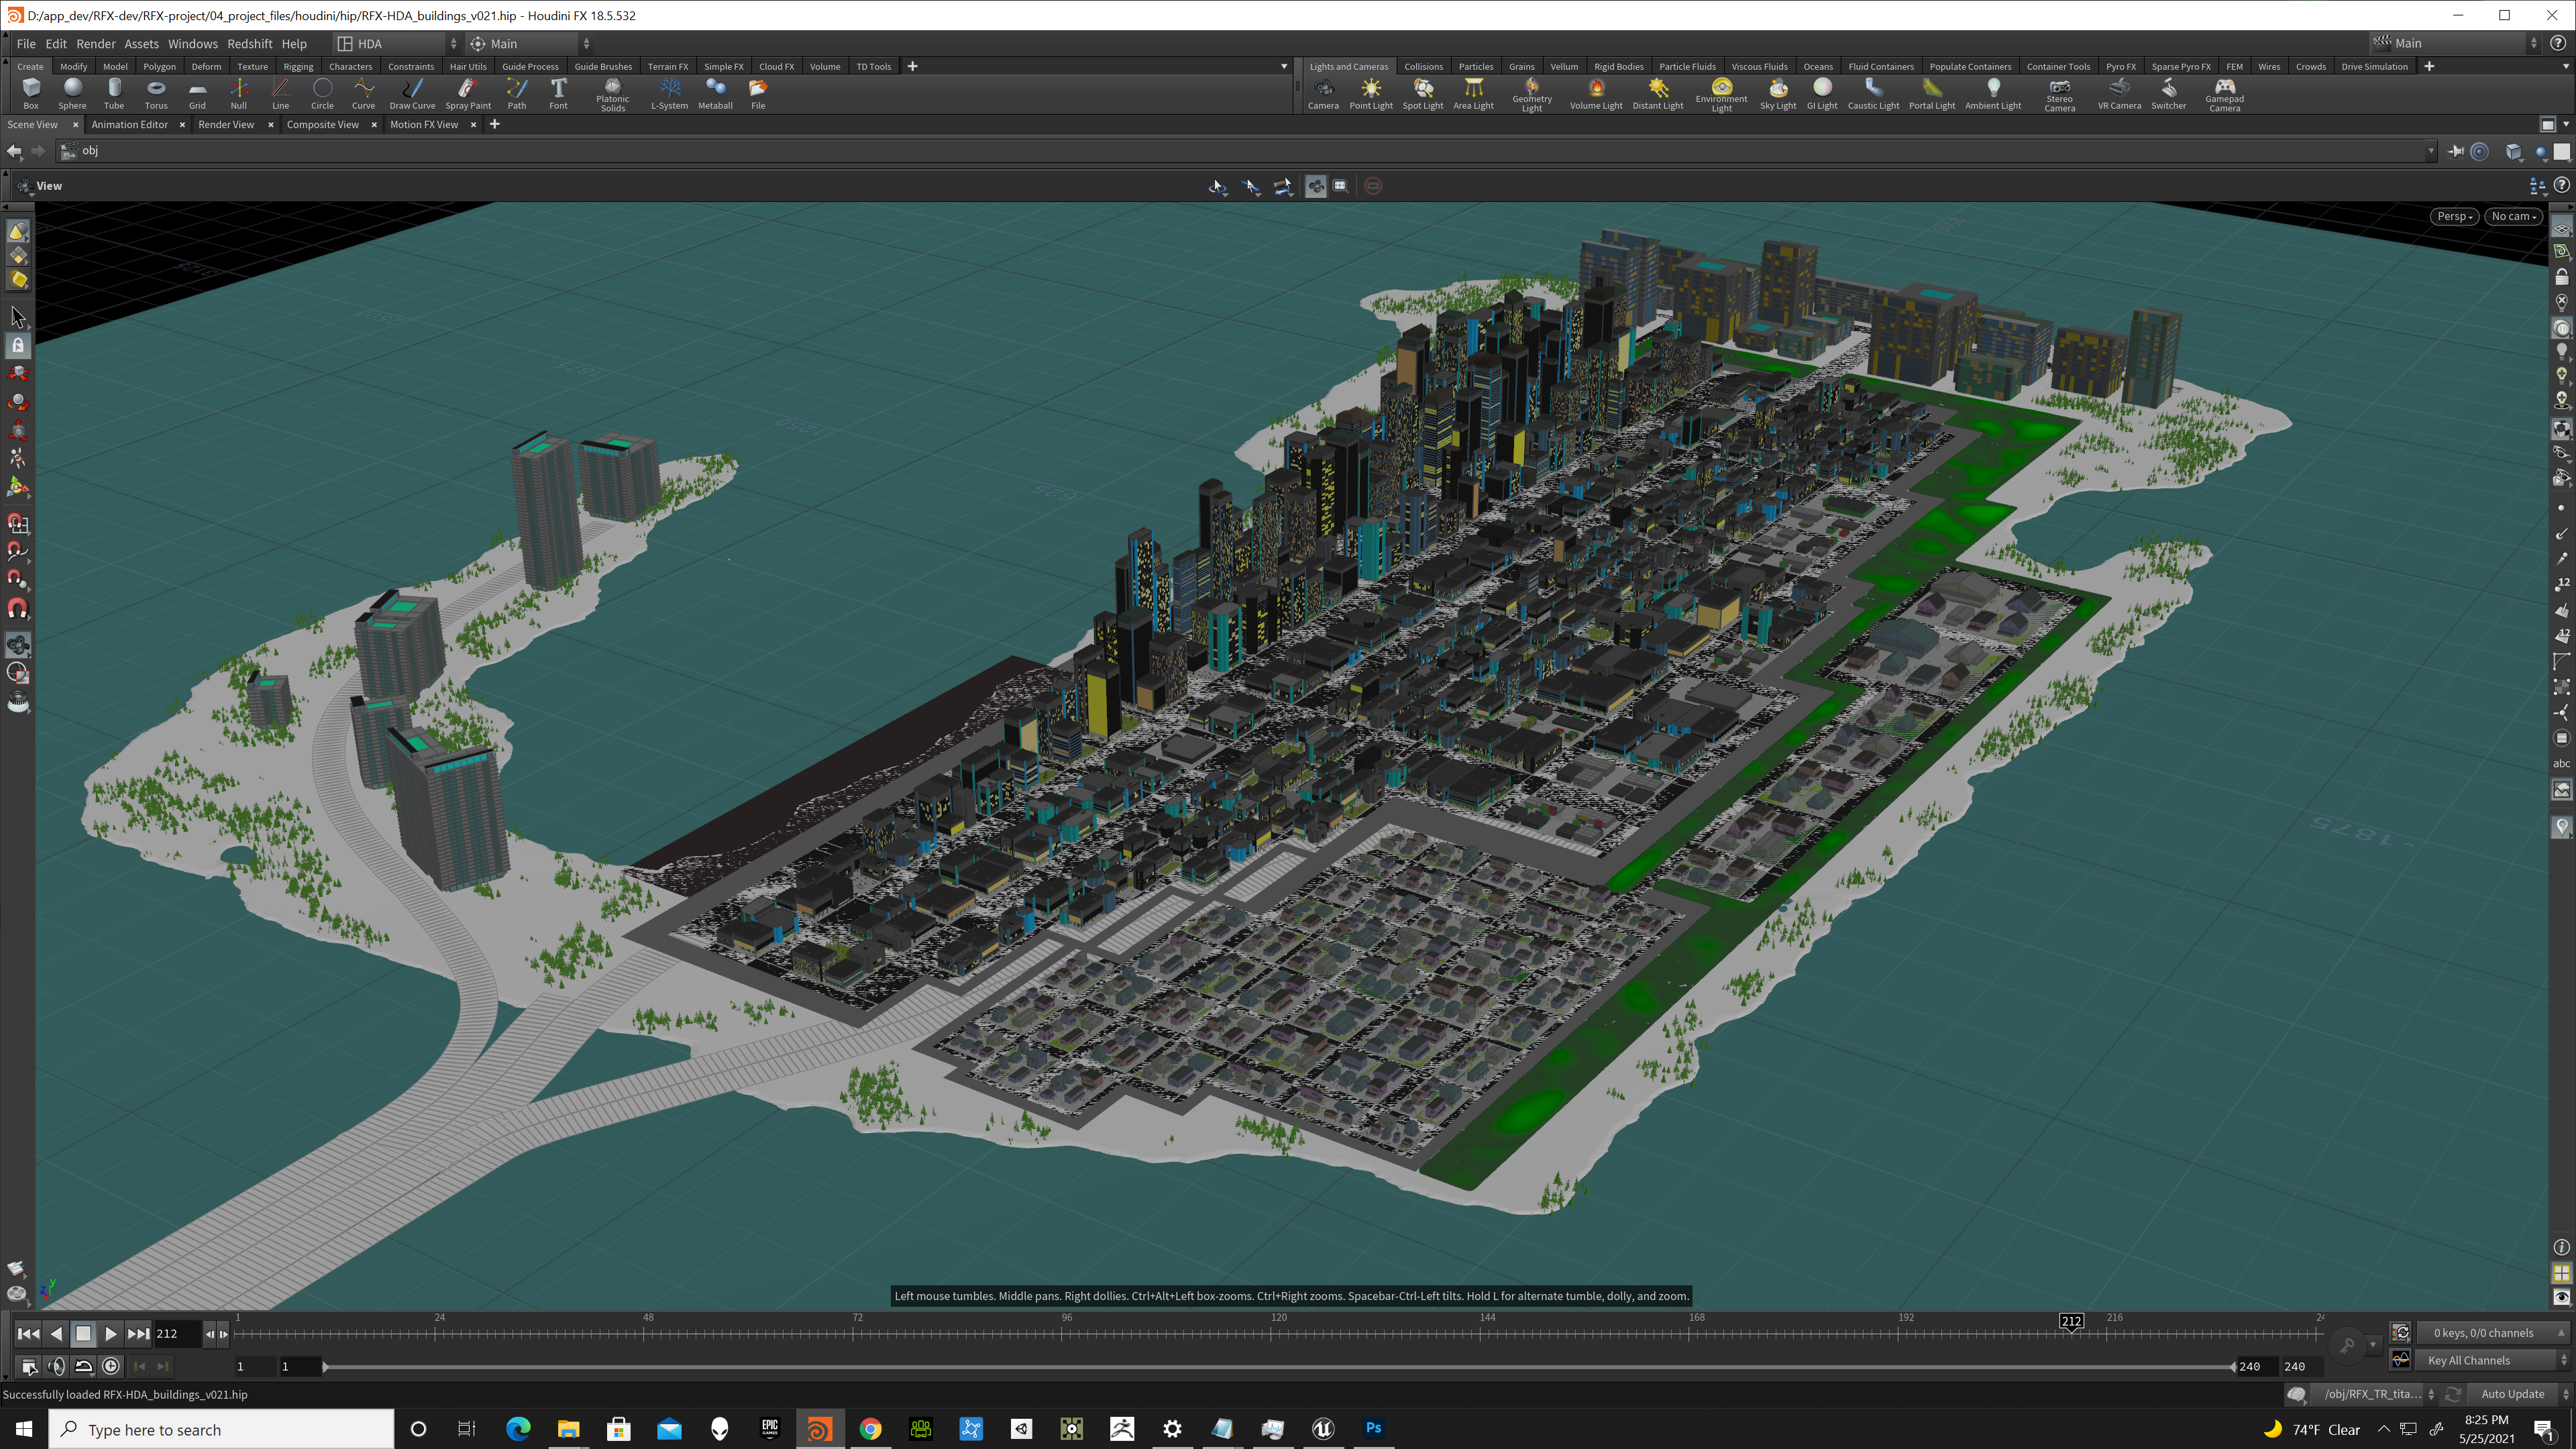Image resolution: width=2576 pixels, height=1449 pixels.
Task: Toggle real-time playback button
Action: (x=111, y=1366)
